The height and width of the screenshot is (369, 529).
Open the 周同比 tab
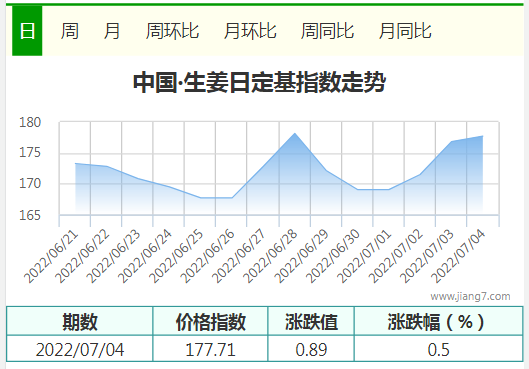pyautogui.click(x=327, y=31)
